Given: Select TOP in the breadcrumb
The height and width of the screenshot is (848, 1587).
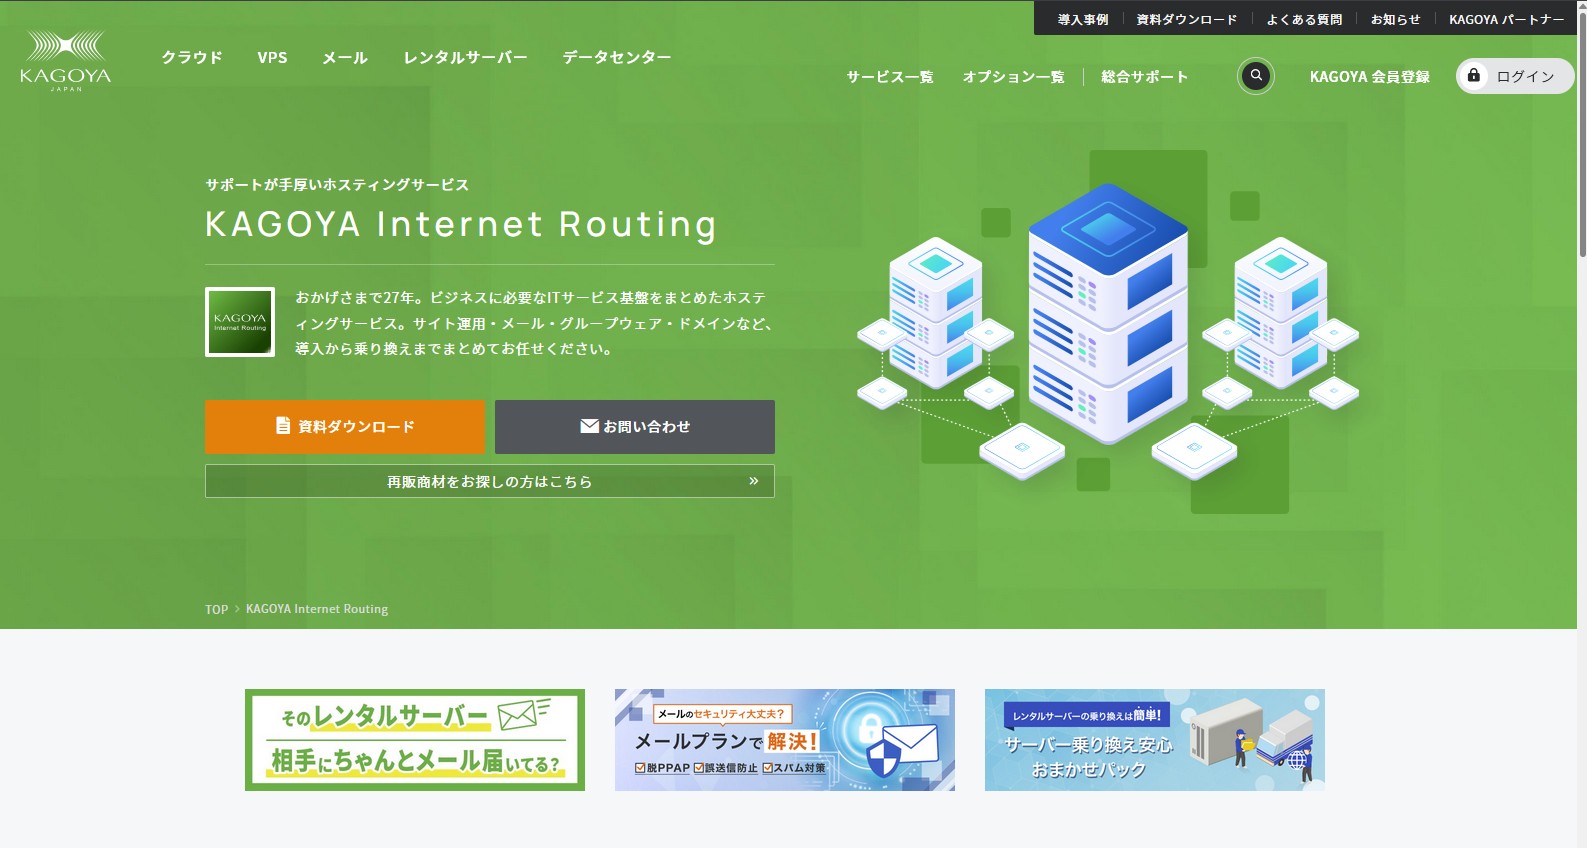Looking at the screenshot, I should [x=216, y=609].
